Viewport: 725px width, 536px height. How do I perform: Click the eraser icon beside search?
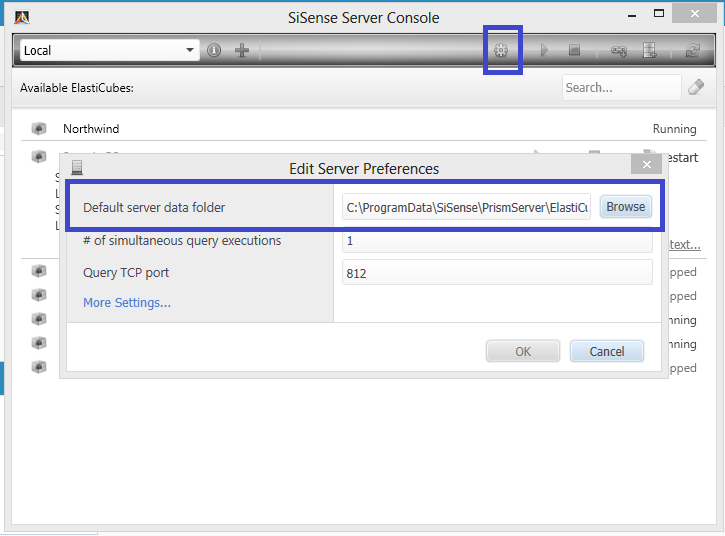pyautogui.click(x=696, y=87)
